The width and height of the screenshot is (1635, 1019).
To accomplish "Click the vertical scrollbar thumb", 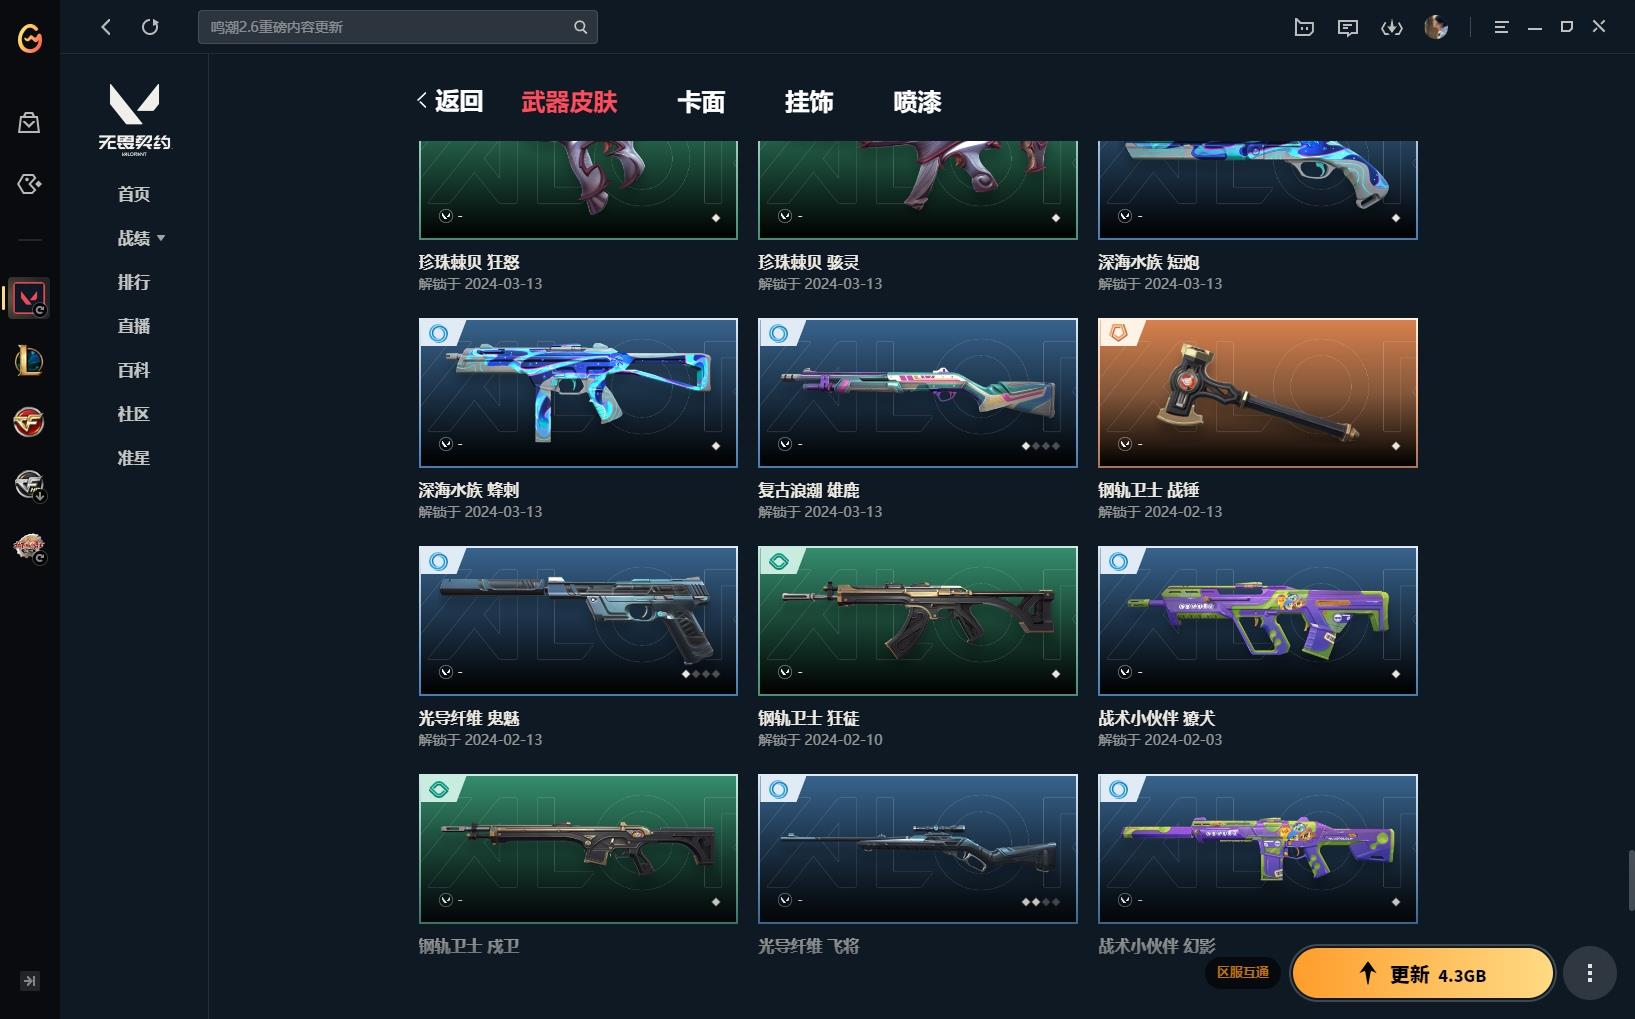I will click(x=1631, y=880).
